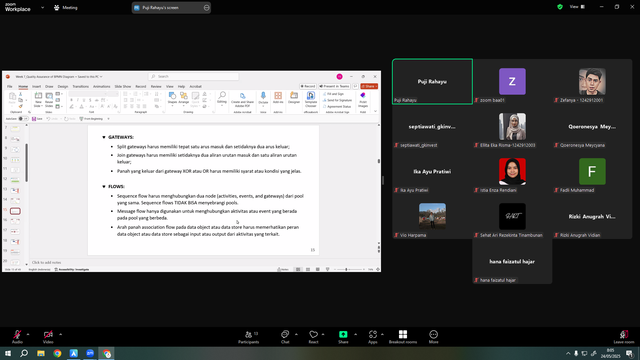Click Fill and Sign in Acrobat group
The height and width of the screenshot is (360, 640).
[333, 94]
